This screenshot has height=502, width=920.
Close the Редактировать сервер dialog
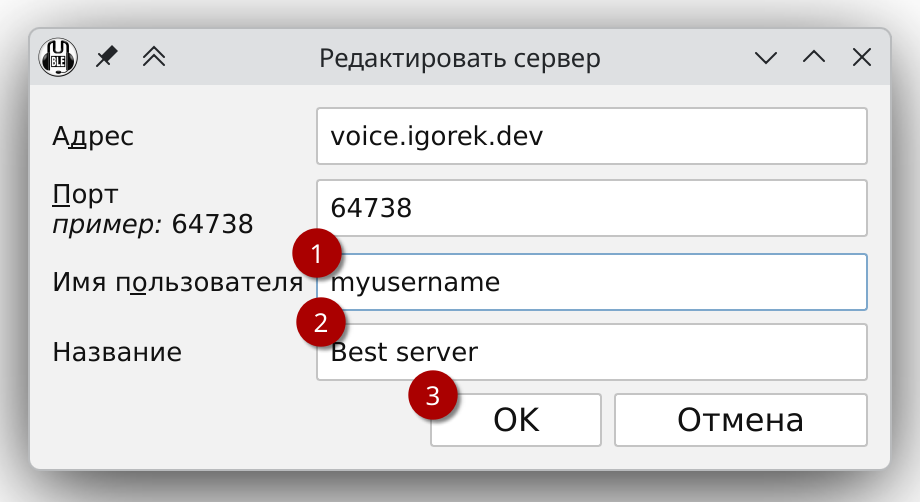(x=861, y=57)
